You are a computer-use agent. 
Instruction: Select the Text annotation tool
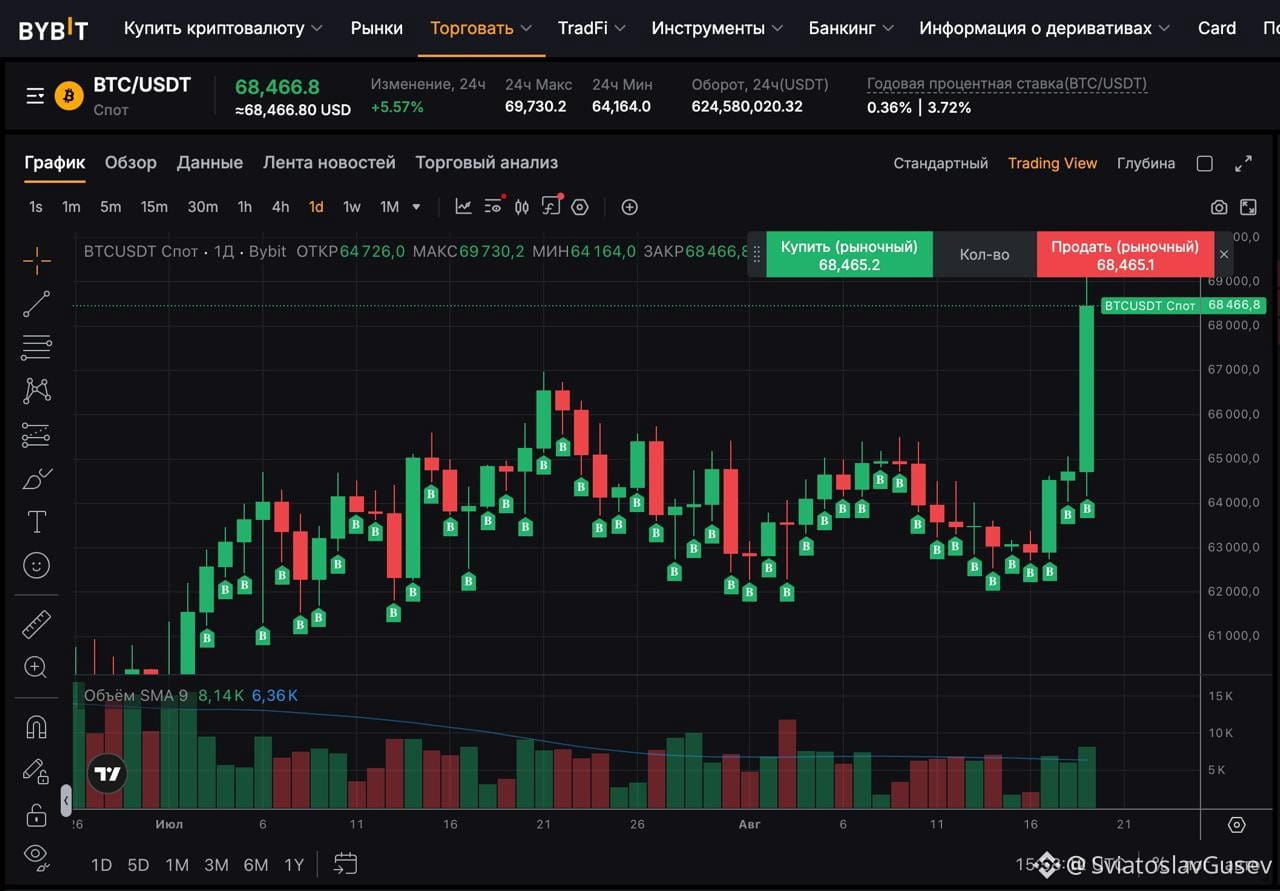coord(37,522)
